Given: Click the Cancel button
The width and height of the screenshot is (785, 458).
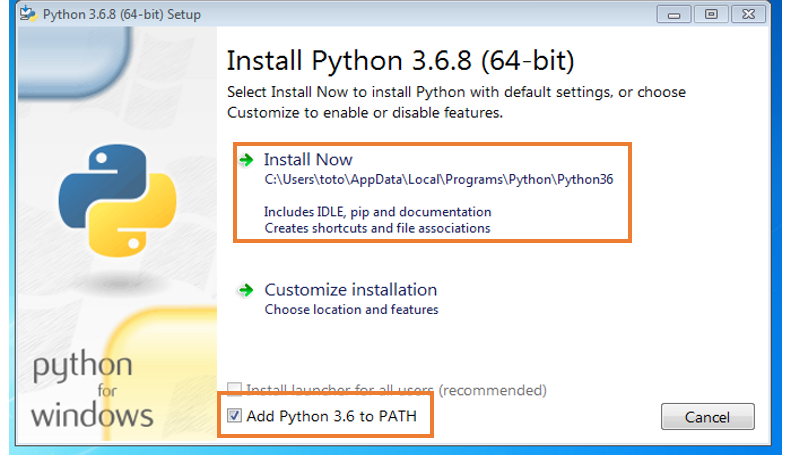Looking at the screenshot, I should click(707, 416).
